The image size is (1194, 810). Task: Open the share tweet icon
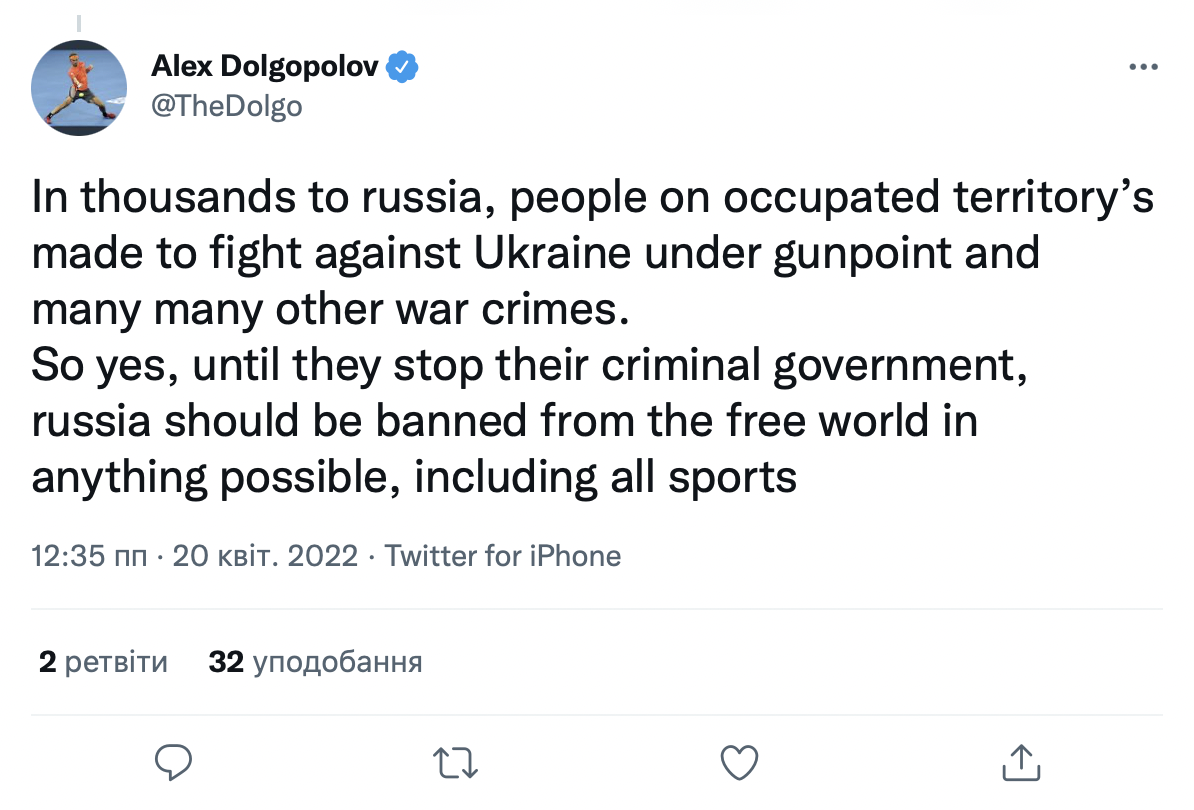1020,762
